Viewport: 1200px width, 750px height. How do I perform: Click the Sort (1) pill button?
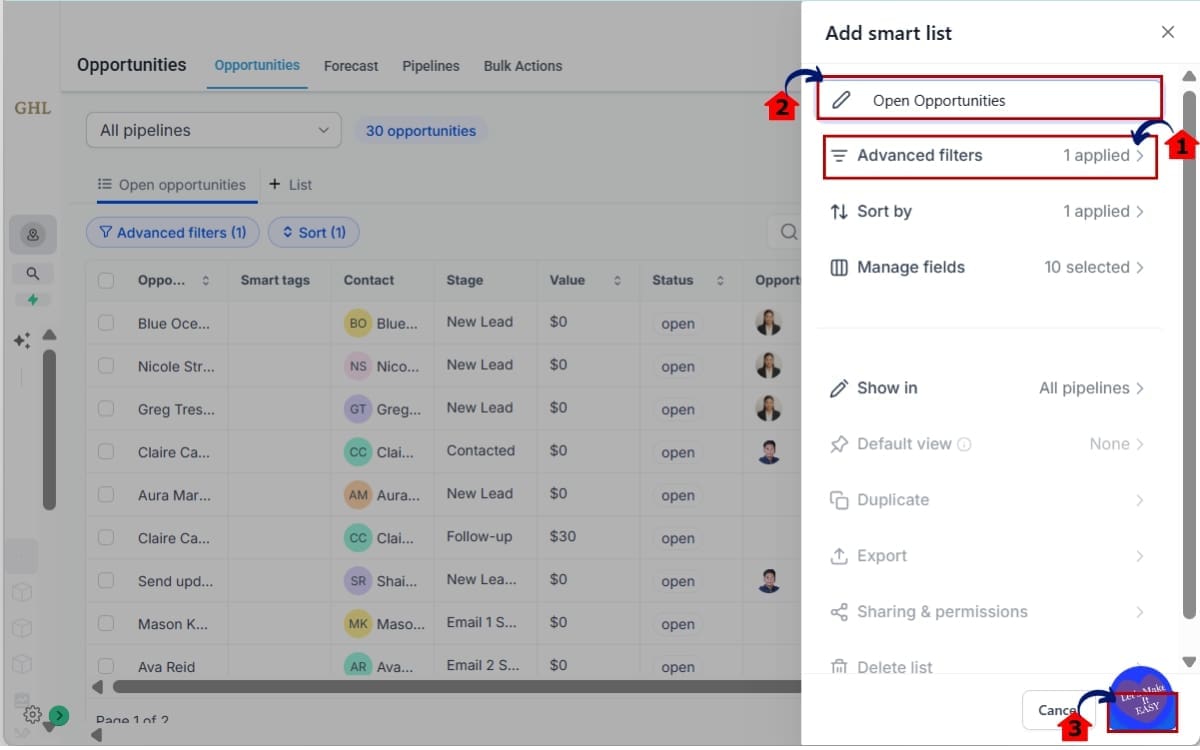[314, 233]
